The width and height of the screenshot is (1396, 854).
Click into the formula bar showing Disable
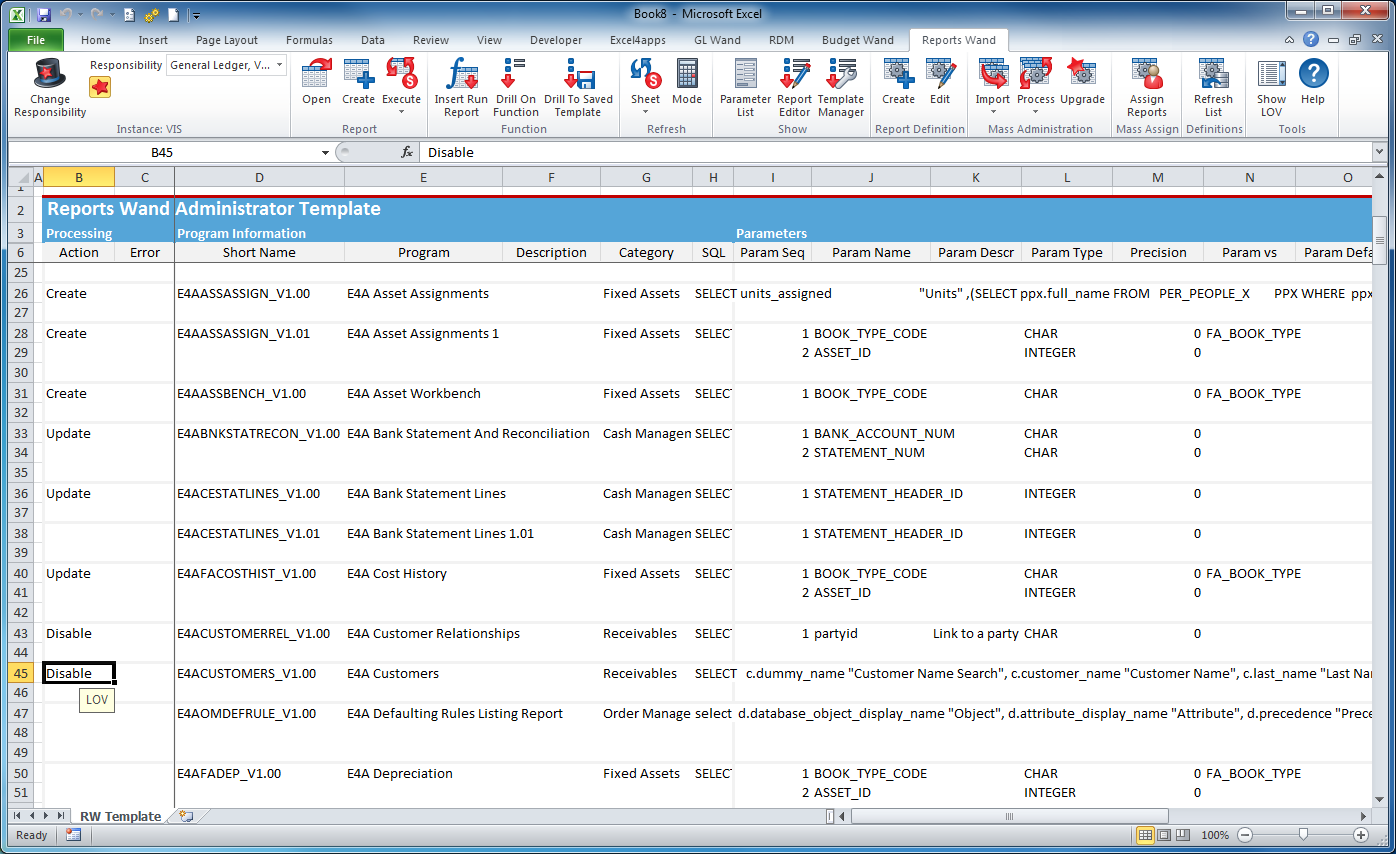pyautogui.click(x=894, y=152)
